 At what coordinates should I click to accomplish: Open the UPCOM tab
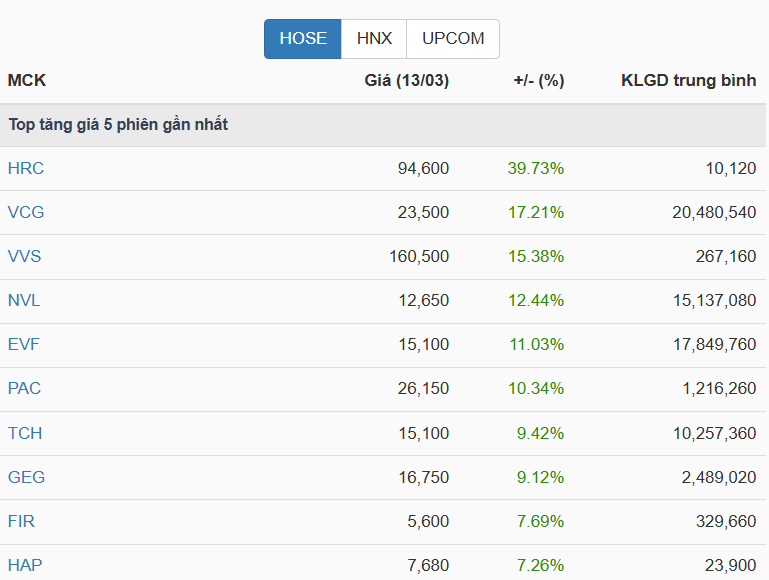click(x=453, y=39)
